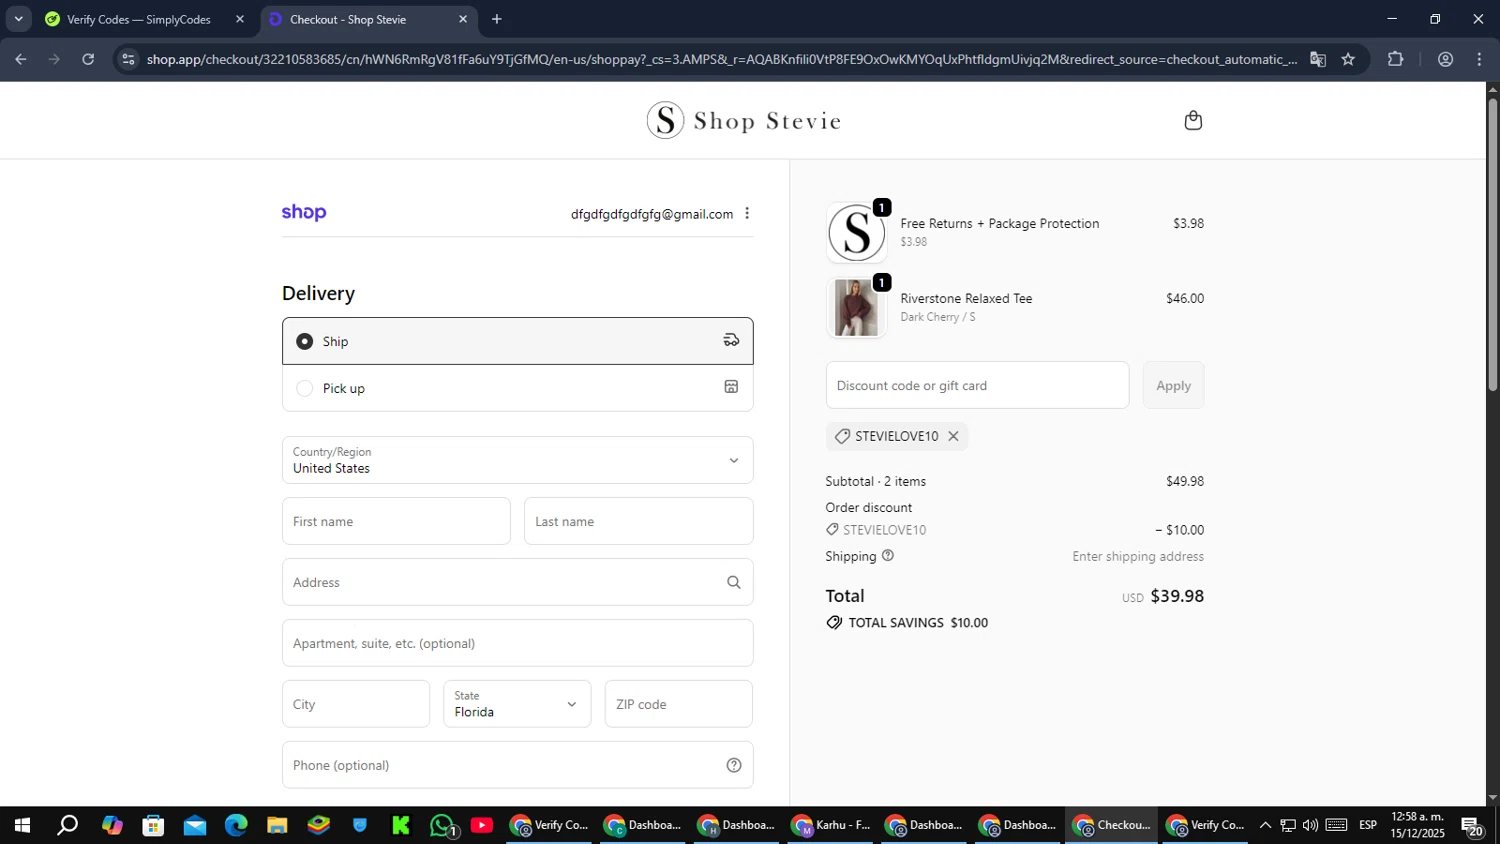The width and height of the screenshot is (1500, 844).
Task: Click the Riverstone Relaxed Tee item name
Action: tap(966, 298)
